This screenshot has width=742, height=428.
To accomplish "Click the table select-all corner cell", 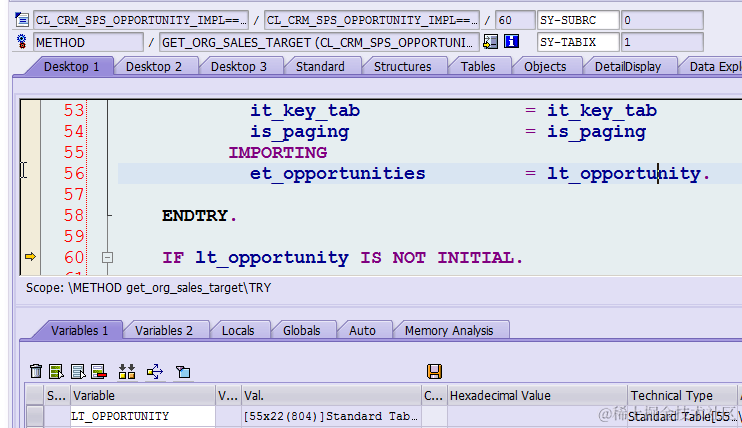I will click(x=34, y=395).
